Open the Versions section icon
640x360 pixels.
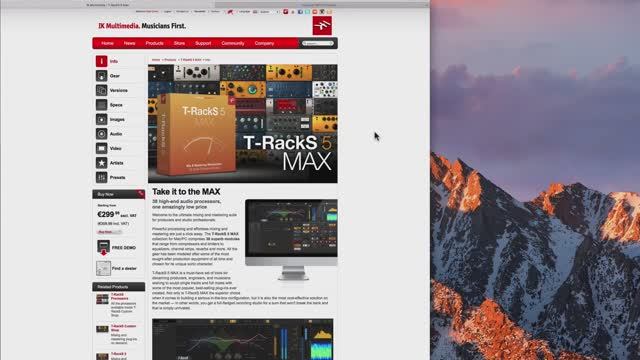point(102,90)
